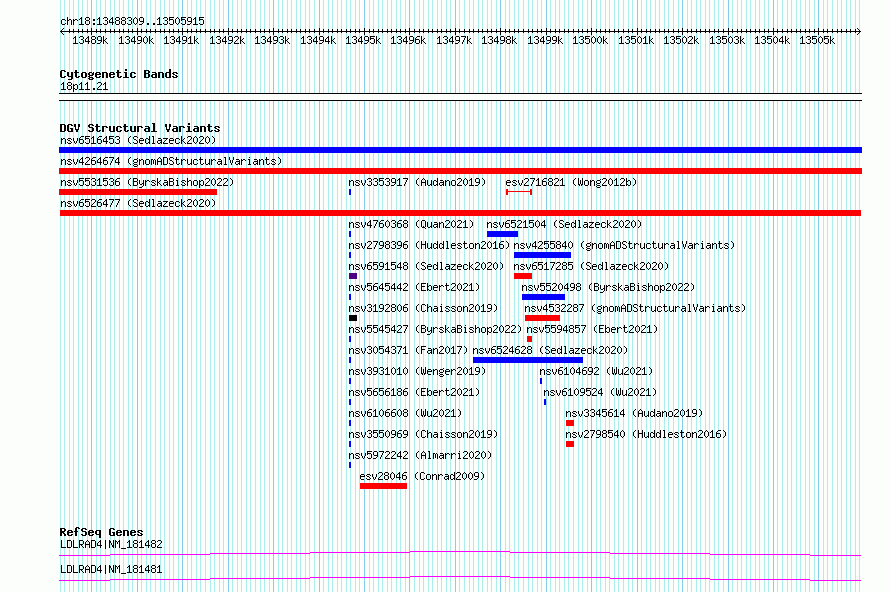Screen dimensions: 890x592
Task: Open the nsv3931010 (Wenger2019) label
Action: point(417,371)
